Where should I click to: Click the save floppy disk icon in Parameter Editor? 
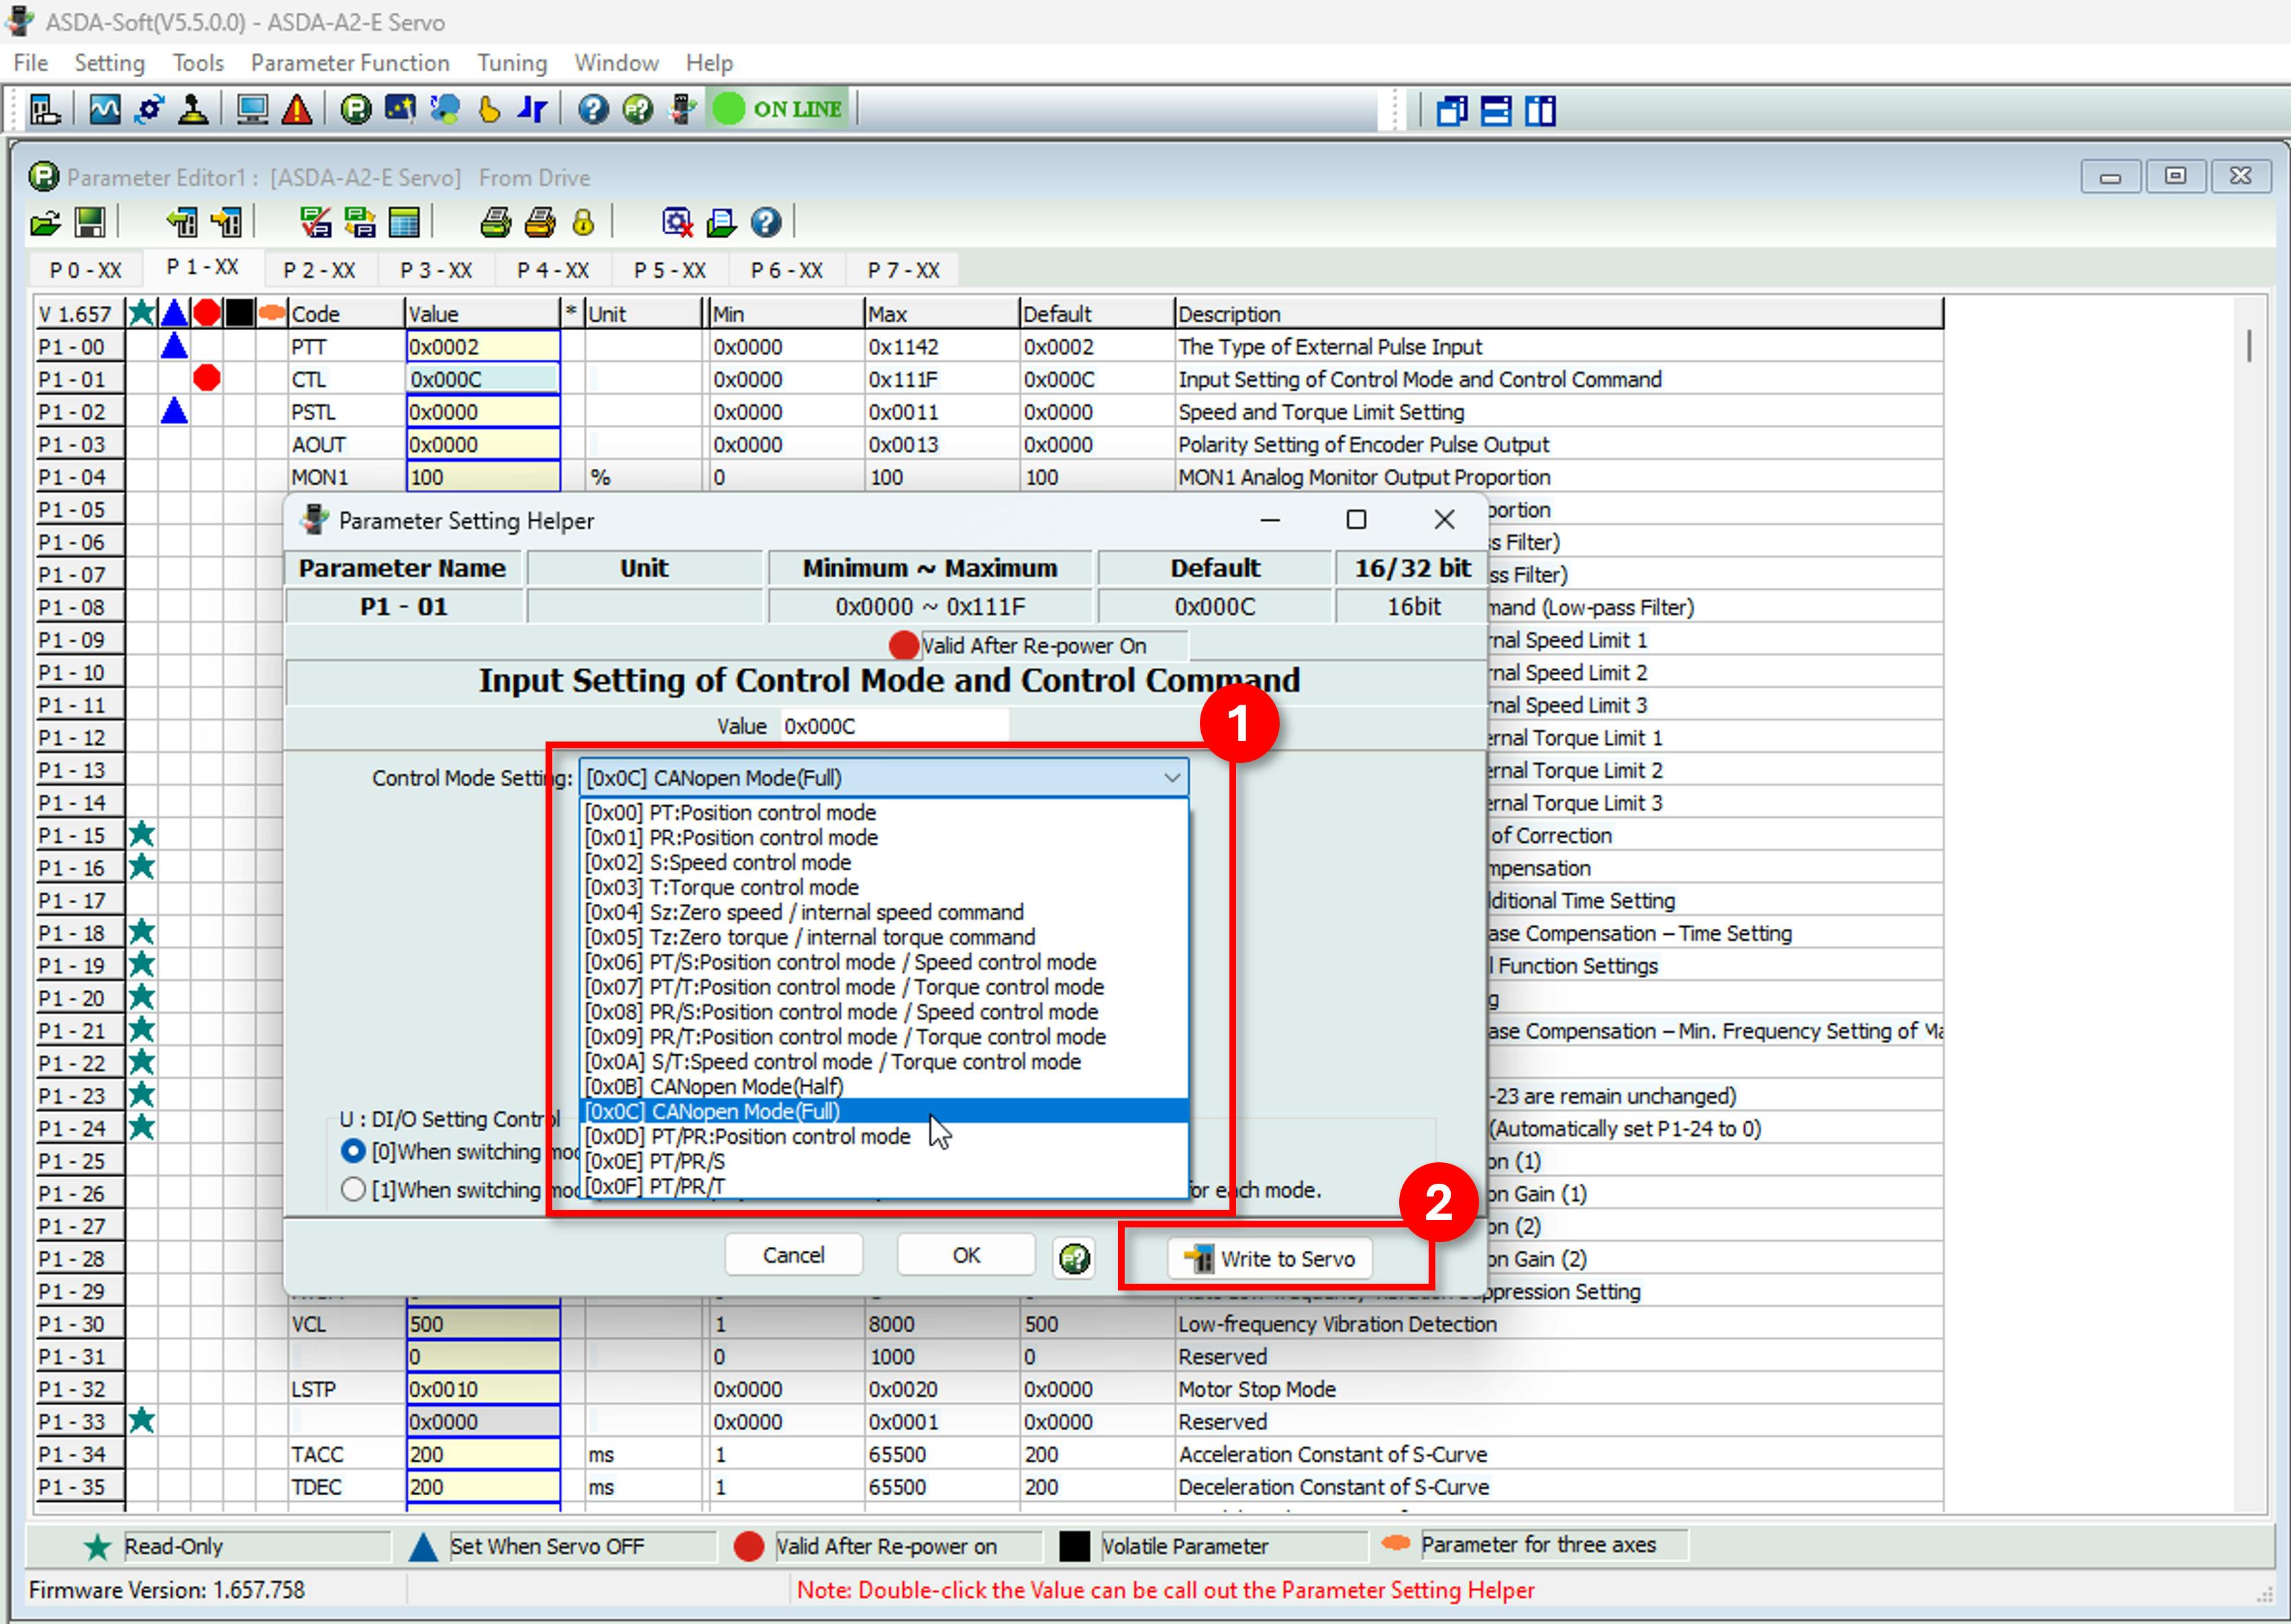90,222
